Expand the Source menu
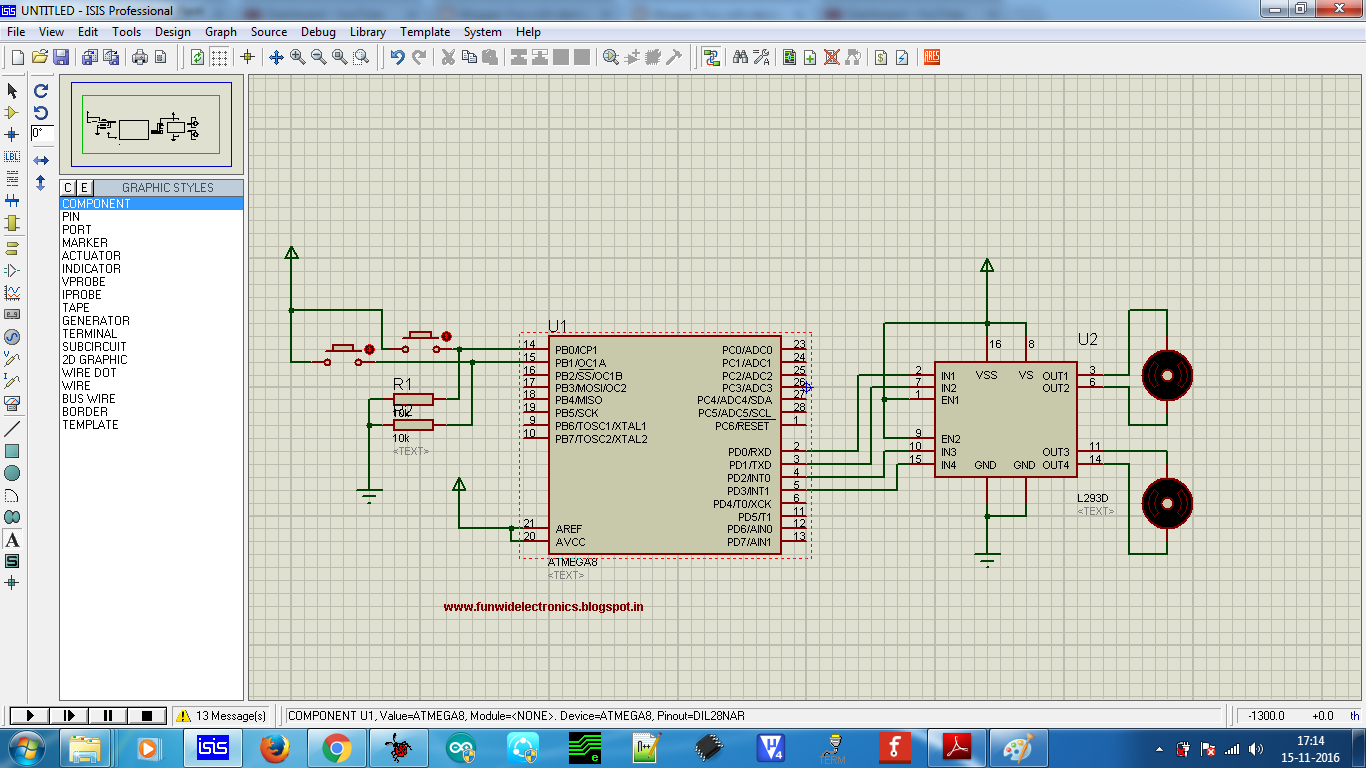Screen dimensions: 1366x768 coord(268,31)
